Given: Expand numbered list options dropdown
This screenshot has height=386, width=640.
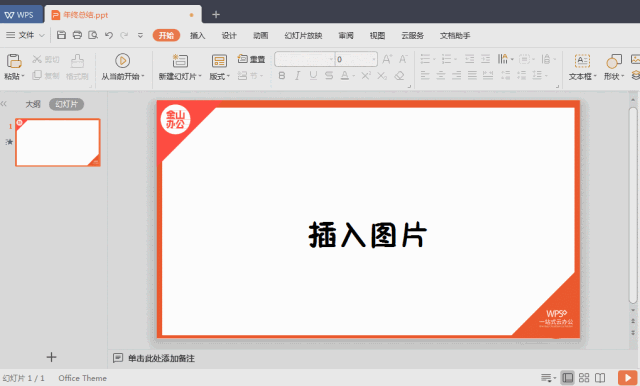Looking at the screenshot, I should [456, 60].
